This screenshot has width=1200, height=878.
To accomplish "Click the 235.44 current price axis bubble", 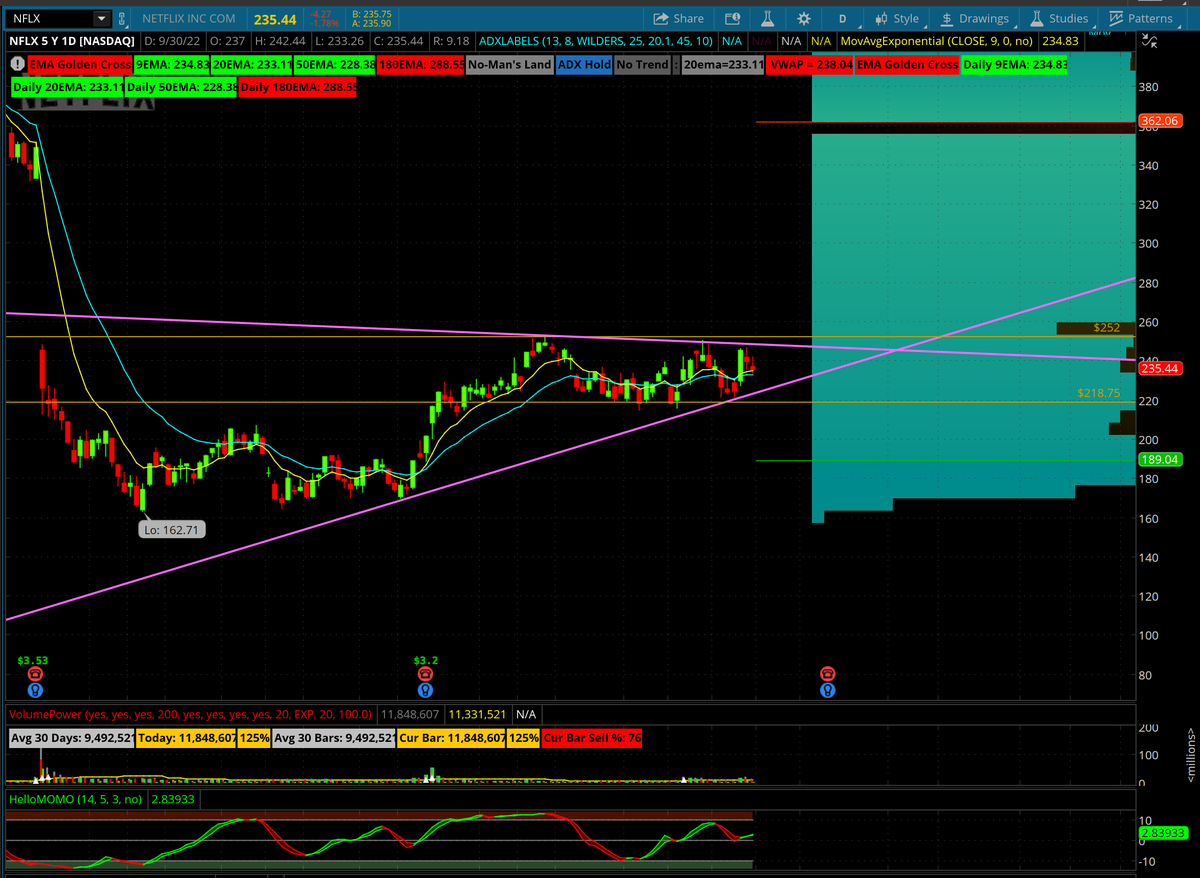I will click(1161, 369).
